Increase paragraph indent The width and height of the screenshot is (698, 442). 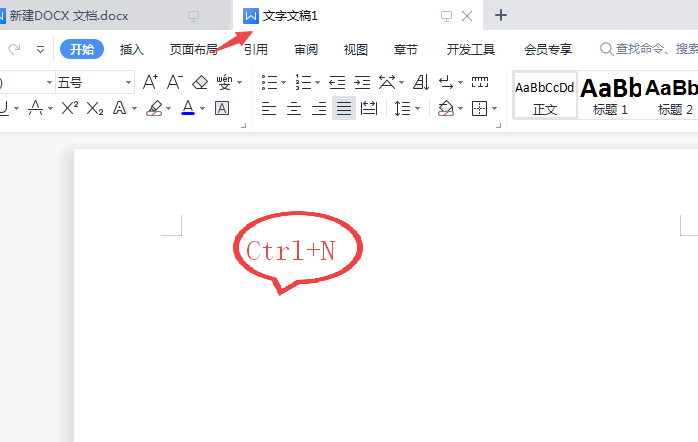click(x=362, y=82)
